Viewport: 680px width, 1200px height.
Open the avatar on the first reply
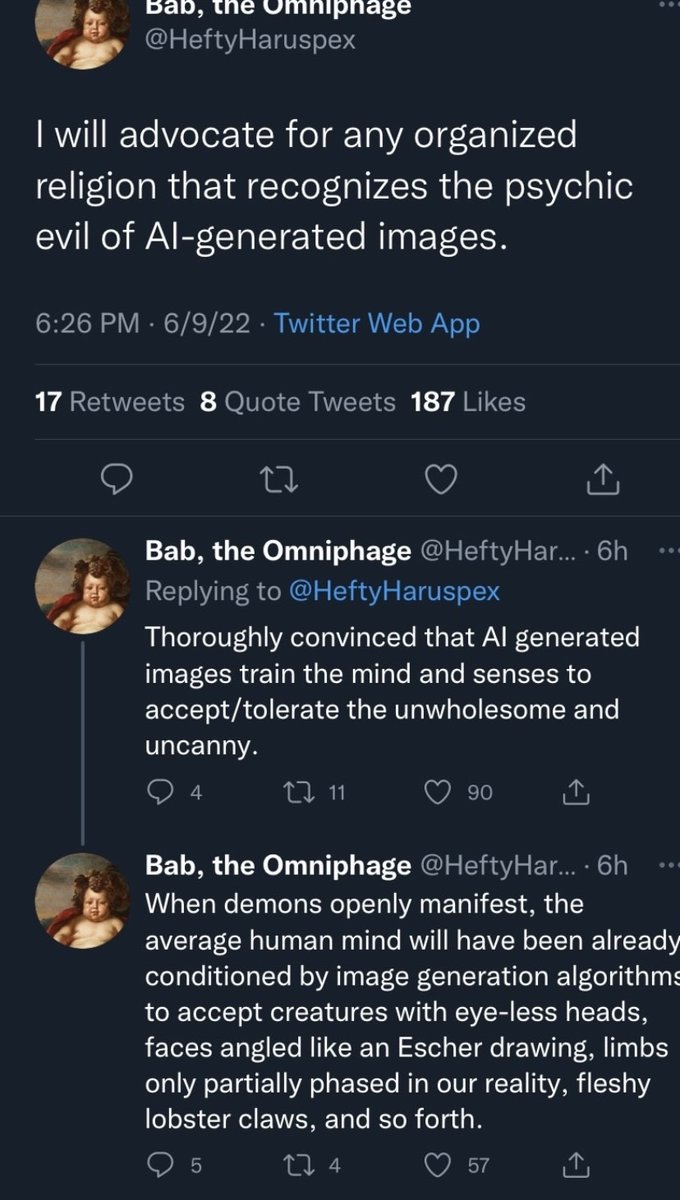82,585
